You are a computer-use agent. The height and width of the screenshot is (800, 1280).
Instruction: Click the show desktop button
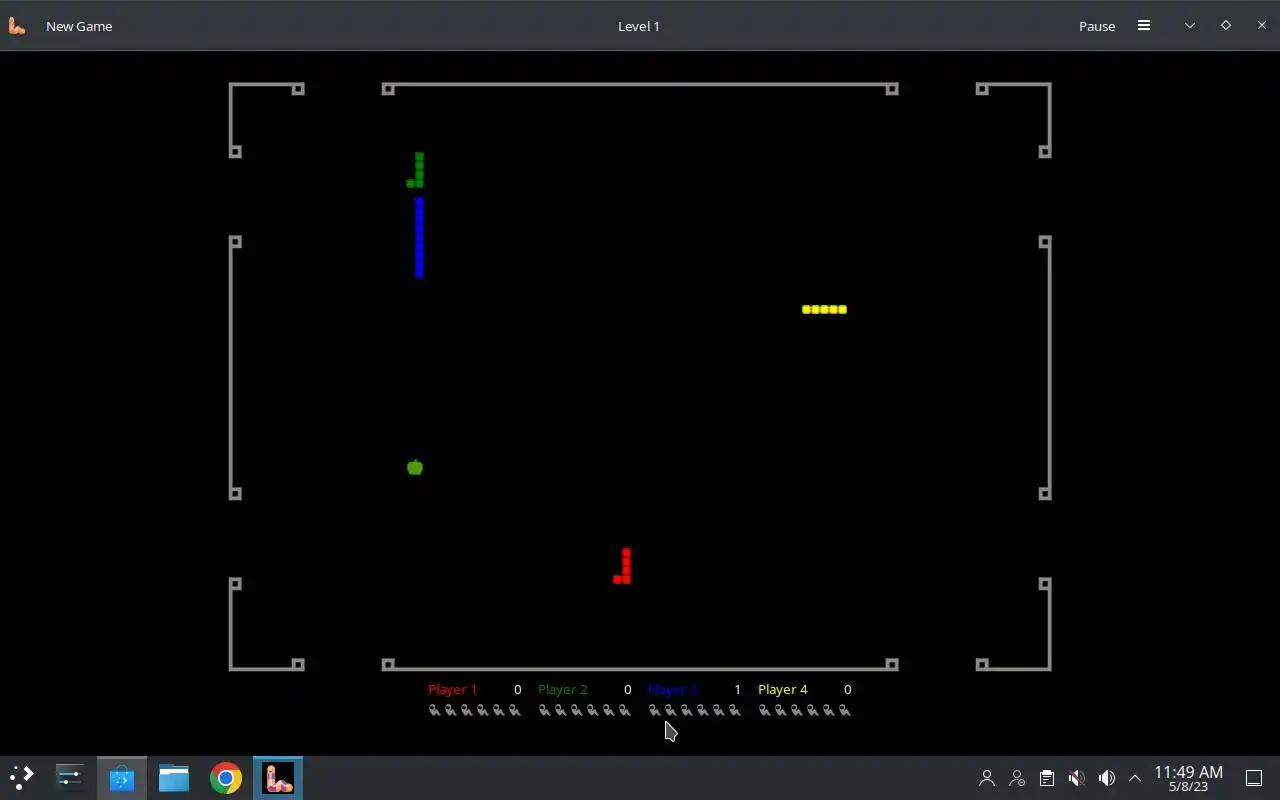(1254, 778)
